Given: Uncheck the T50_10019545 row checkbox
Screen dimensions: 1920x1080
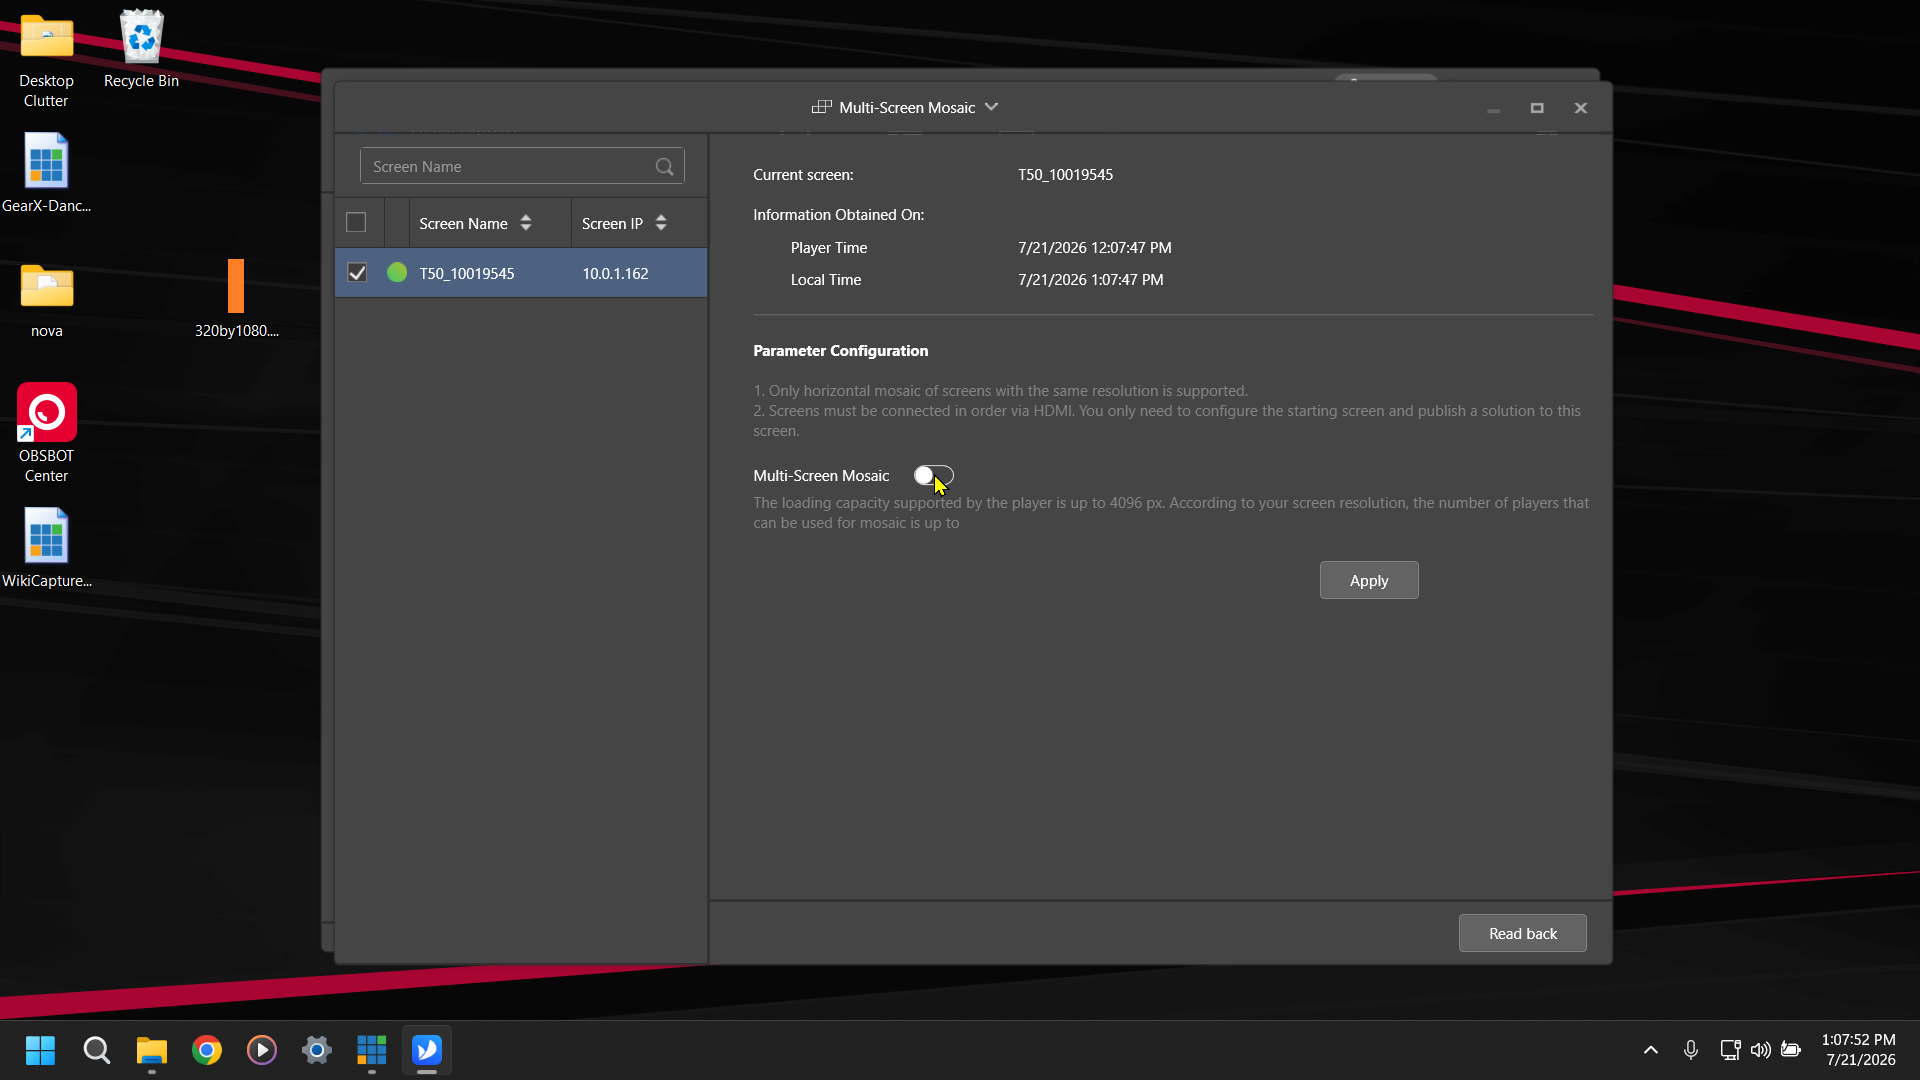Looking at the screenshot, I should pos(357,272).
